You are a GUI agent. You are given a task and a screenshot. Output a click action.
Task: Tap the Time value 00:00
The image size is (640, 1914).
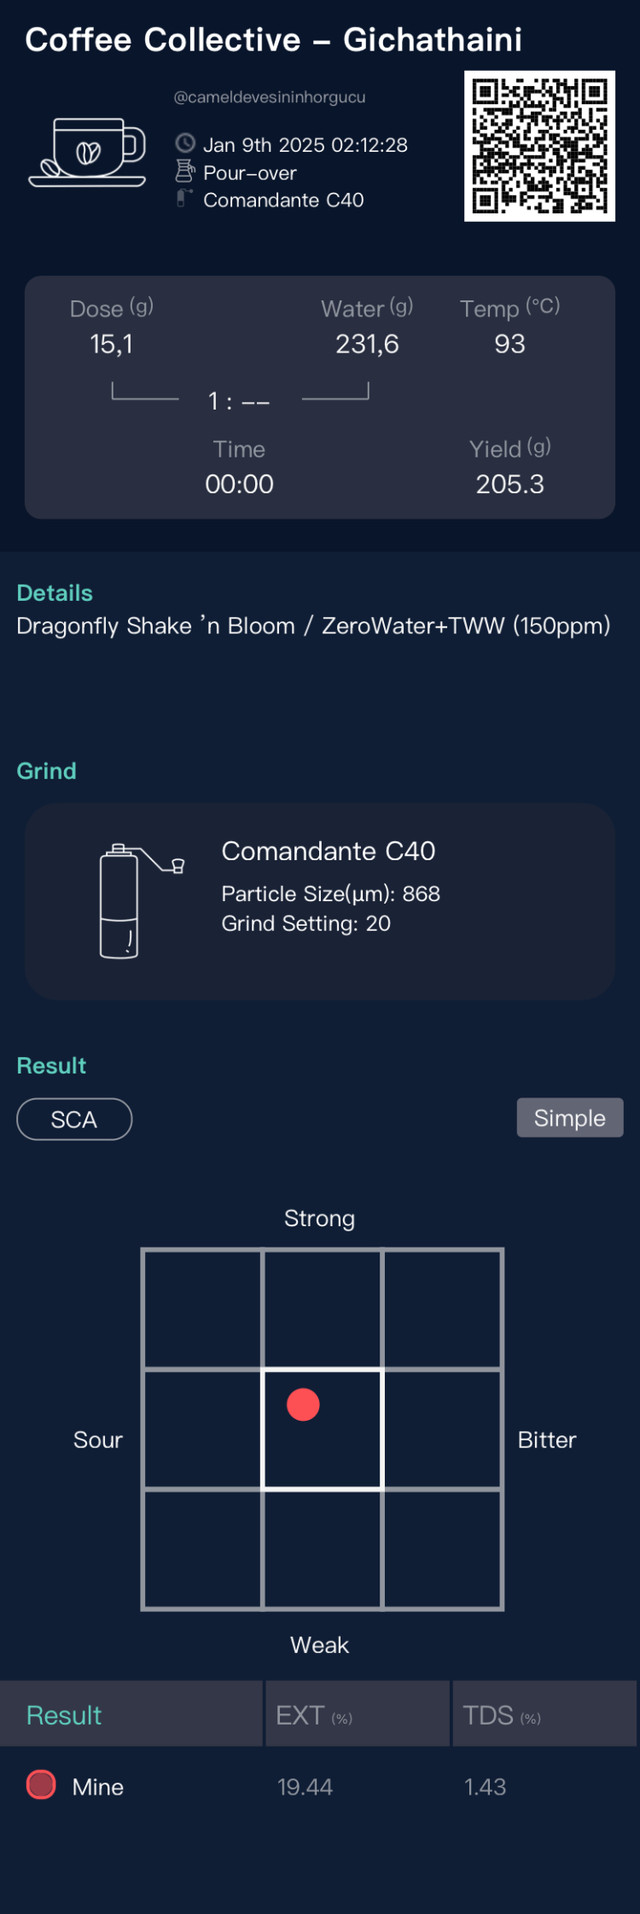tap(239, 484)
